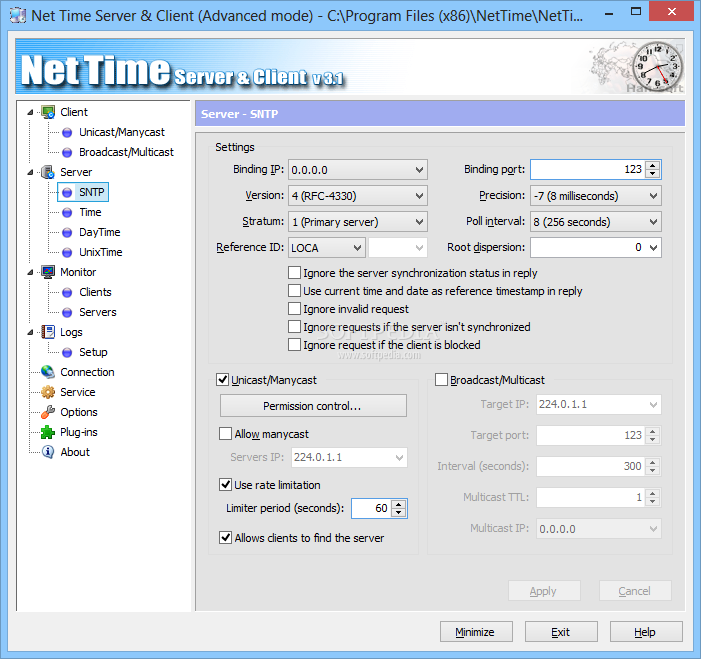Select UnixTime tree item
Image resolution: width=701 pixels, height=659 pixels.
[101, 252]
